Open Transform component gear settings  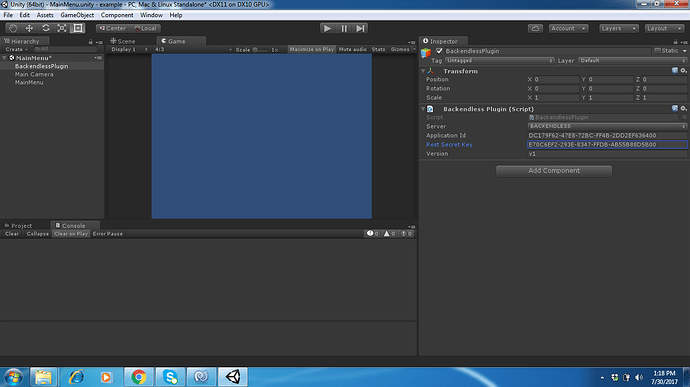point(683,70)
